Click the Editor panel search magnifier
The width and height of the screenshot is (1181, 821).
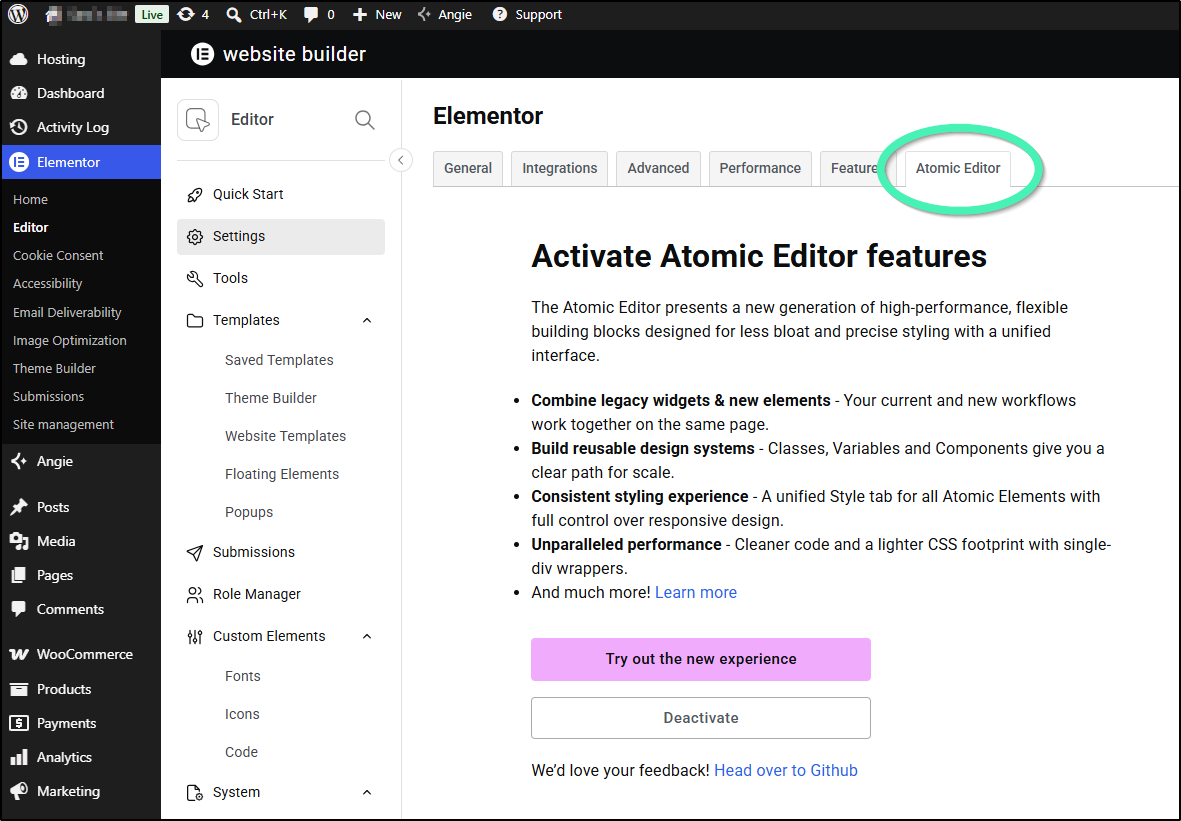pyautogui.click(x=365, y=120)
